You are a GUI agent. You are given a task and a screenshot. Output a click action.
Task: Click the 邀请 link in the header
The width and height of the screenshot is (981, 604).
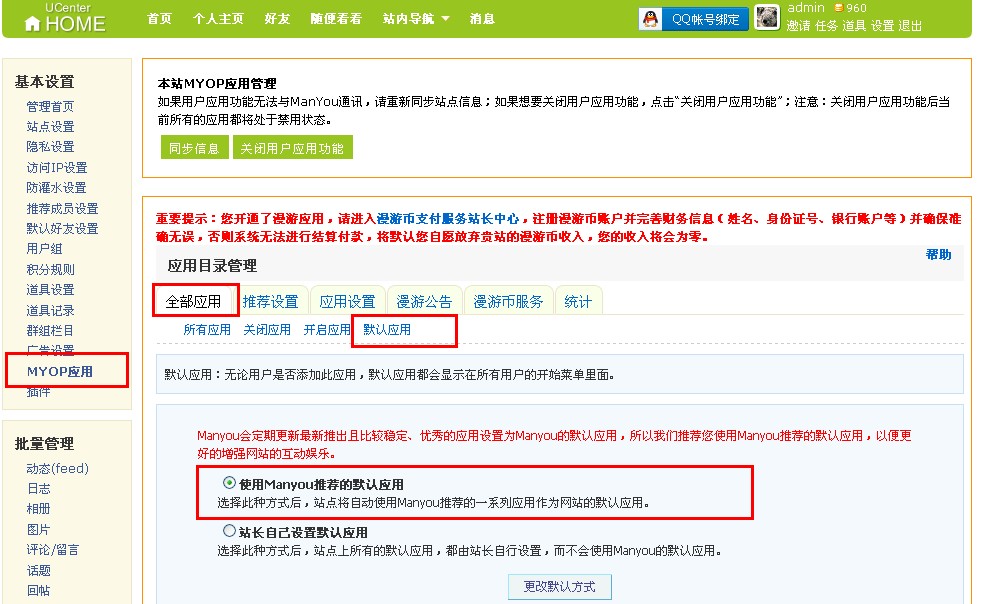tap(798, 26)
